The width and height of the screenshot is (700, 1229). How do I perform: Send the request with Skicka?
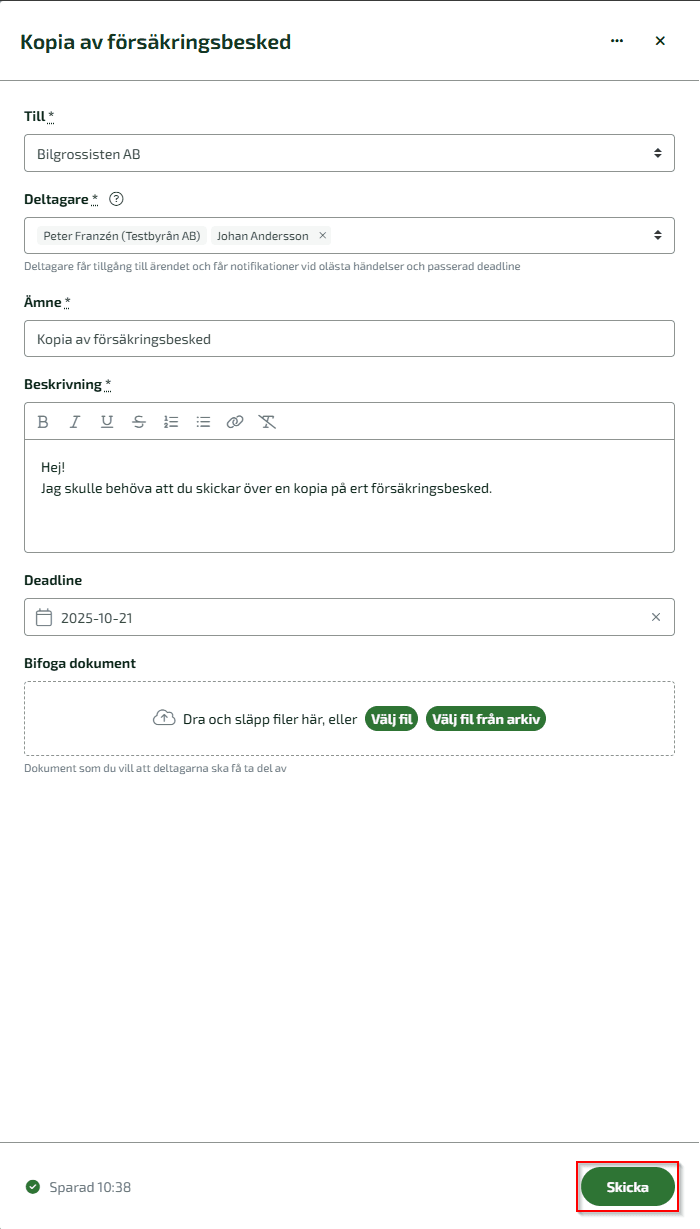[x=627, y=1187]
